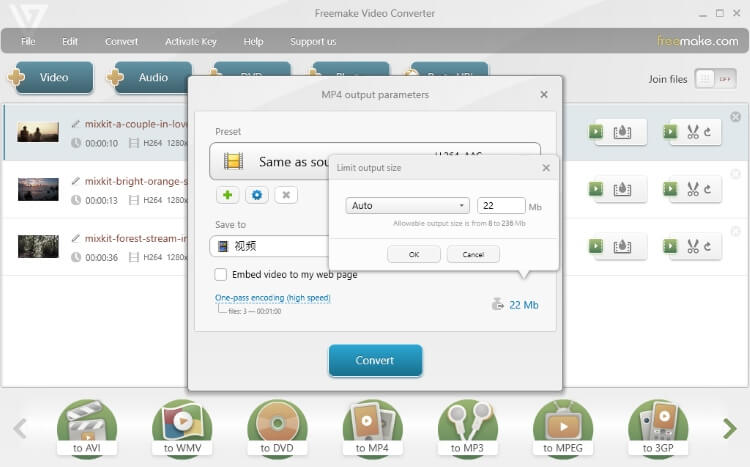Viewport: 750px width, 467px height.
Task: Click the blue gear edit preset icon
Action: (257, 195)
